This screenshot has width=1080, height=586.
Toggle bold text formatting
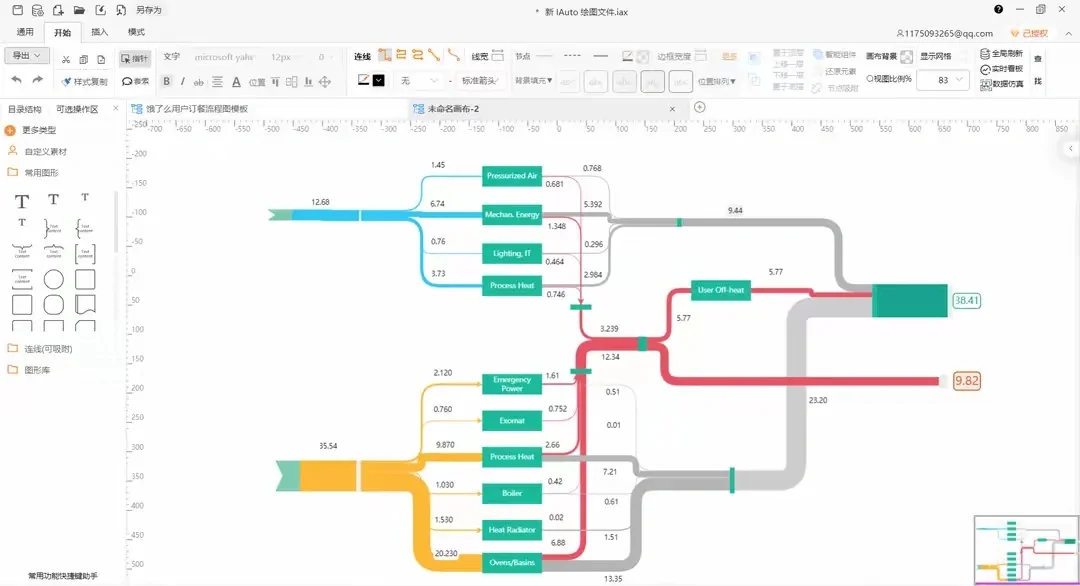tap(167, 81)
